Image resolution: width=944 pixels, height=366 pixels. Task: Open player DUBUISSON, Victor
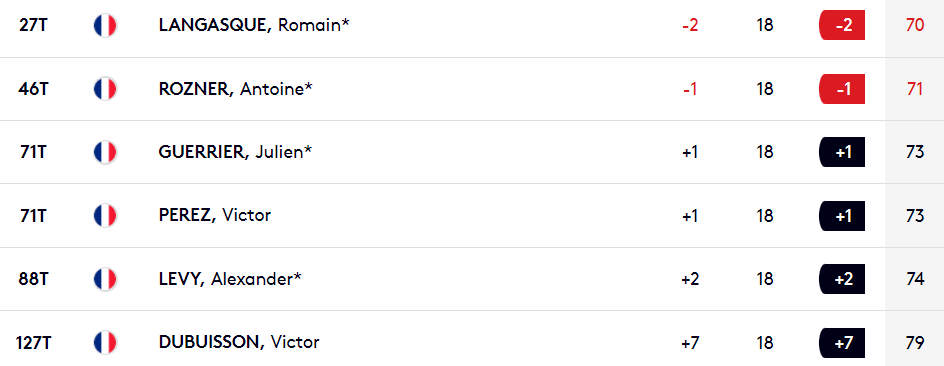[x=239, y=343]
